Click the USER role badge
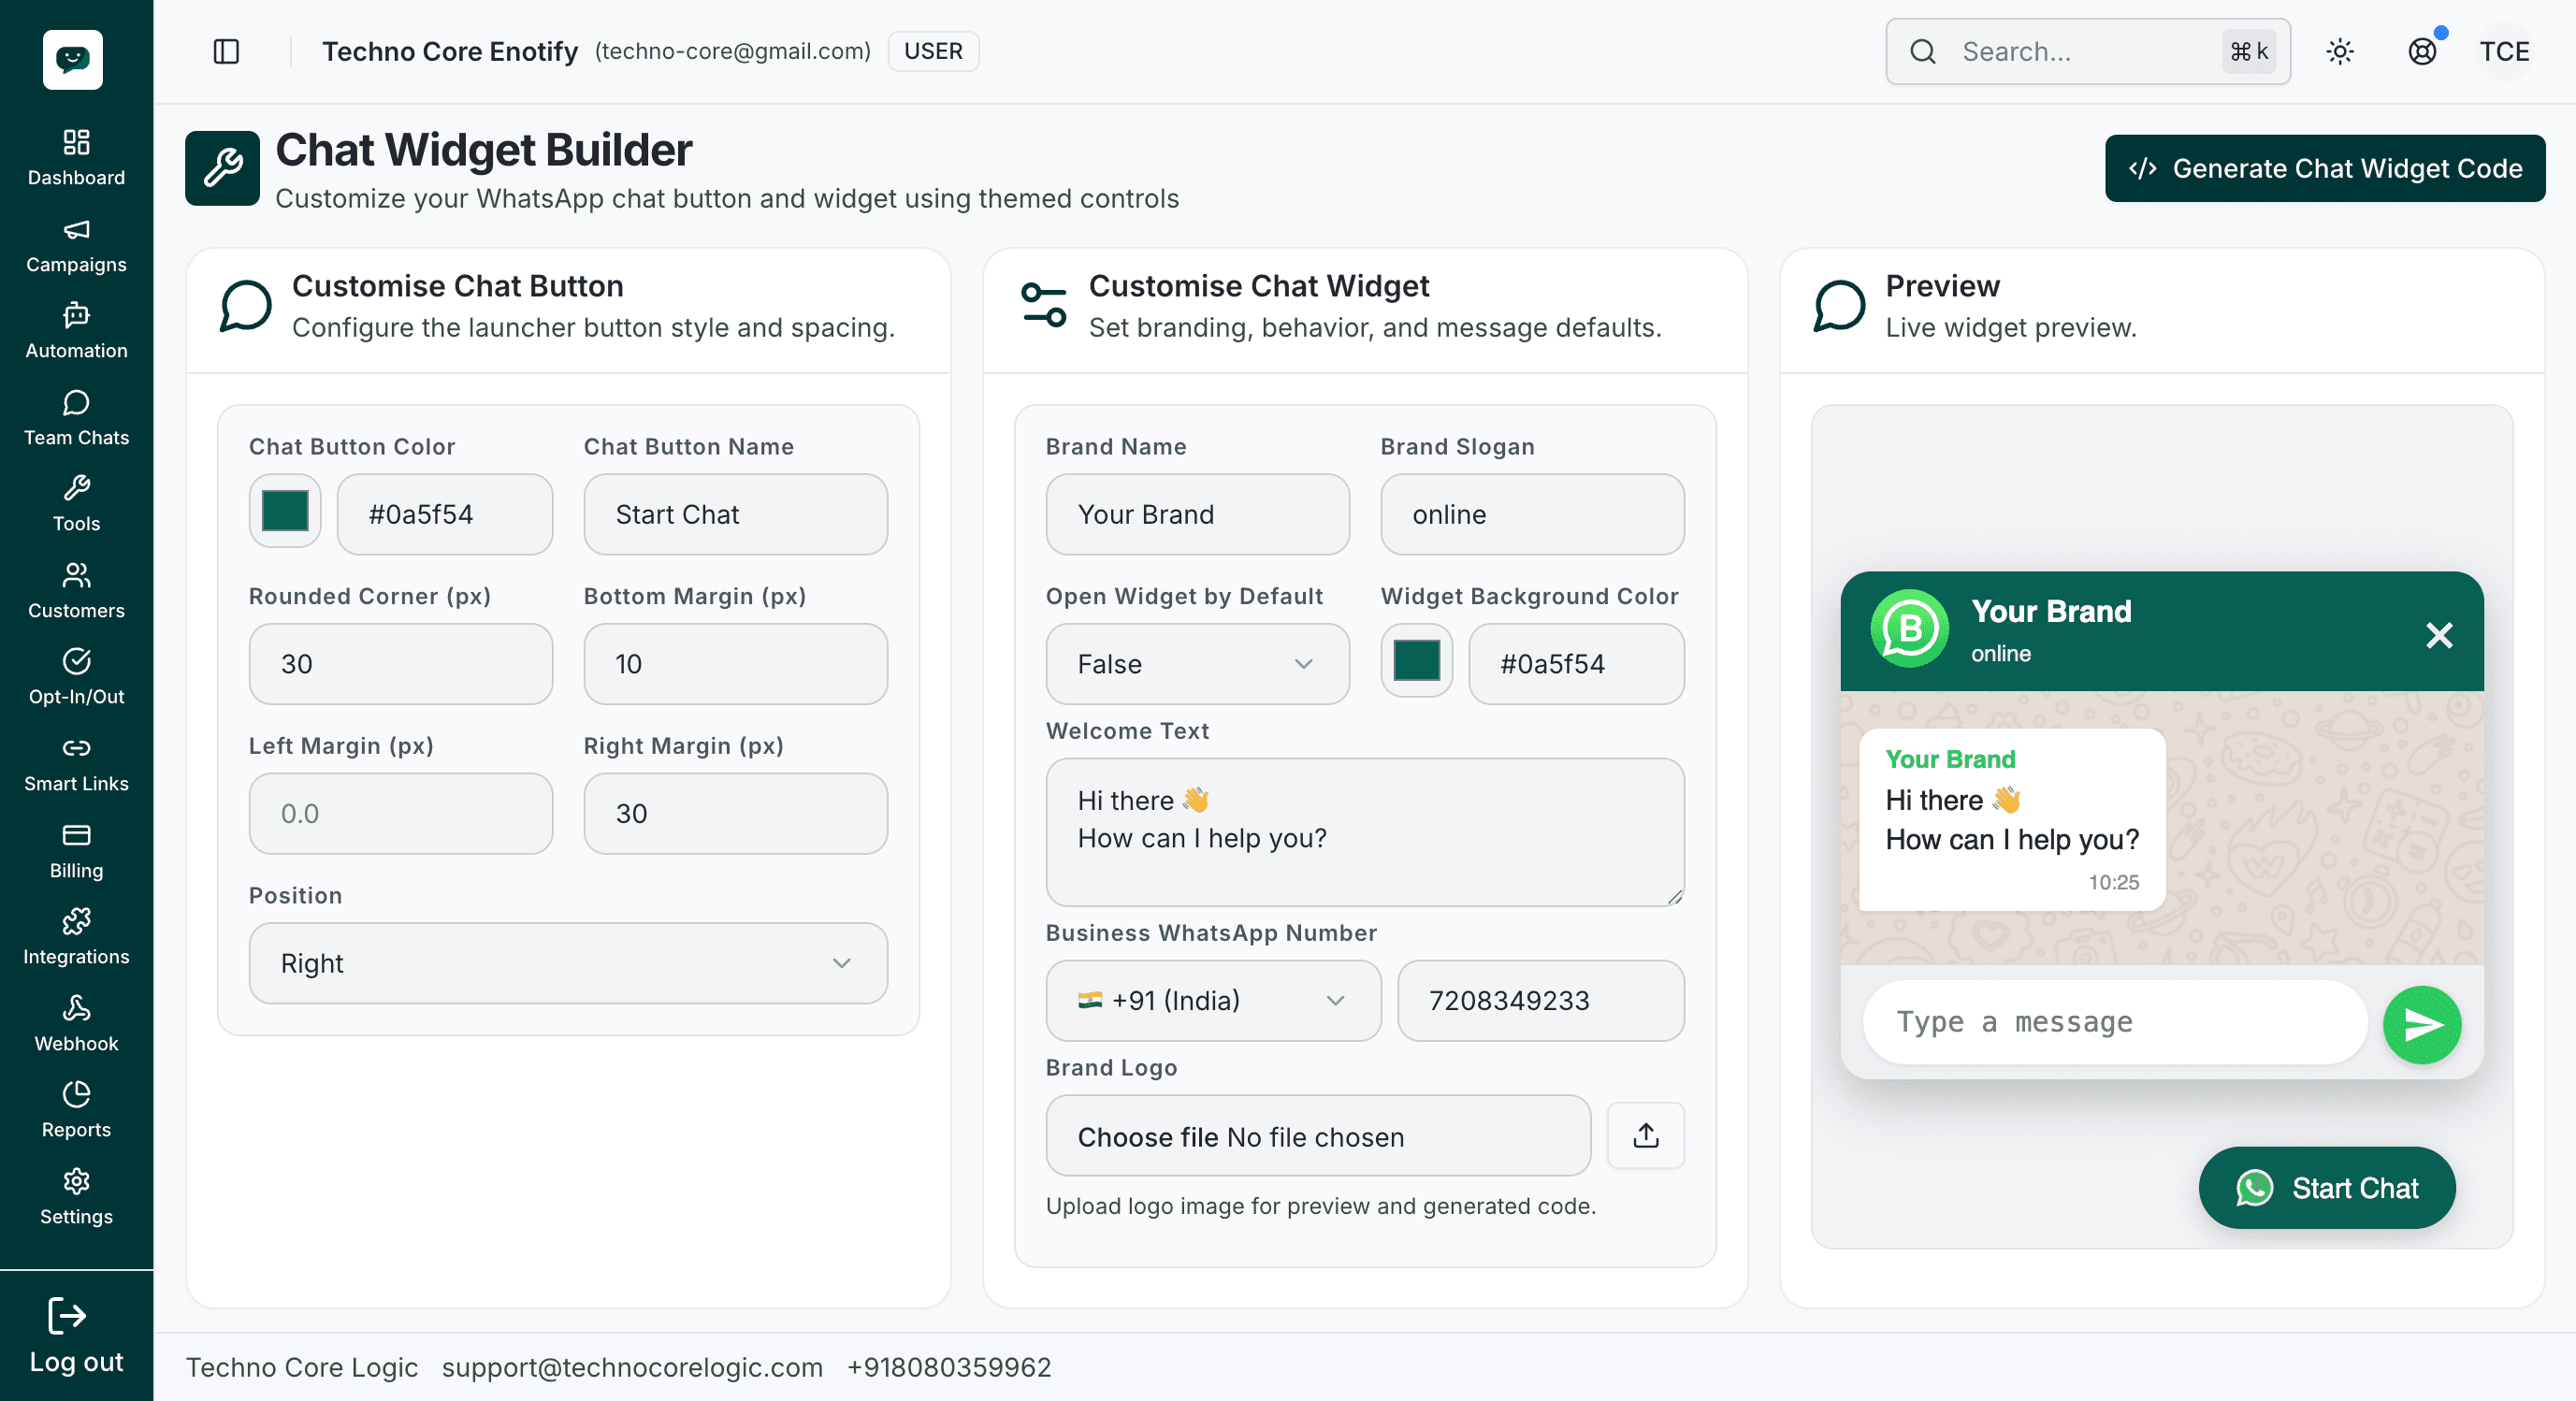2576x1401 pixels. click(x=933, y=51)
